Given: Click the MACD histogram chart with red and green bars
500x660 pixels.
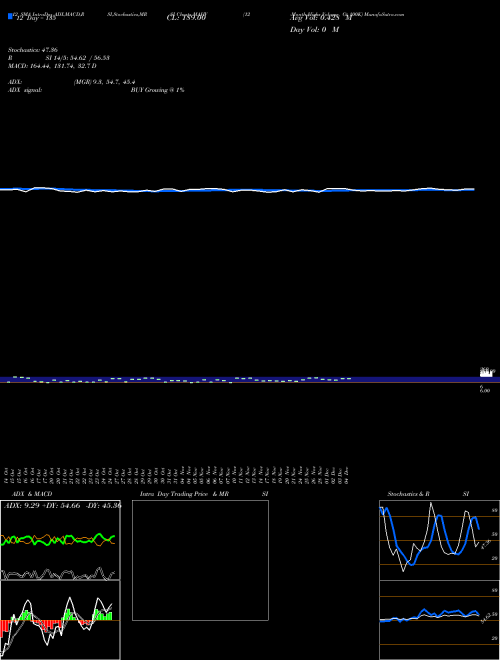Looking at the screenshot, I should [60, 620].
